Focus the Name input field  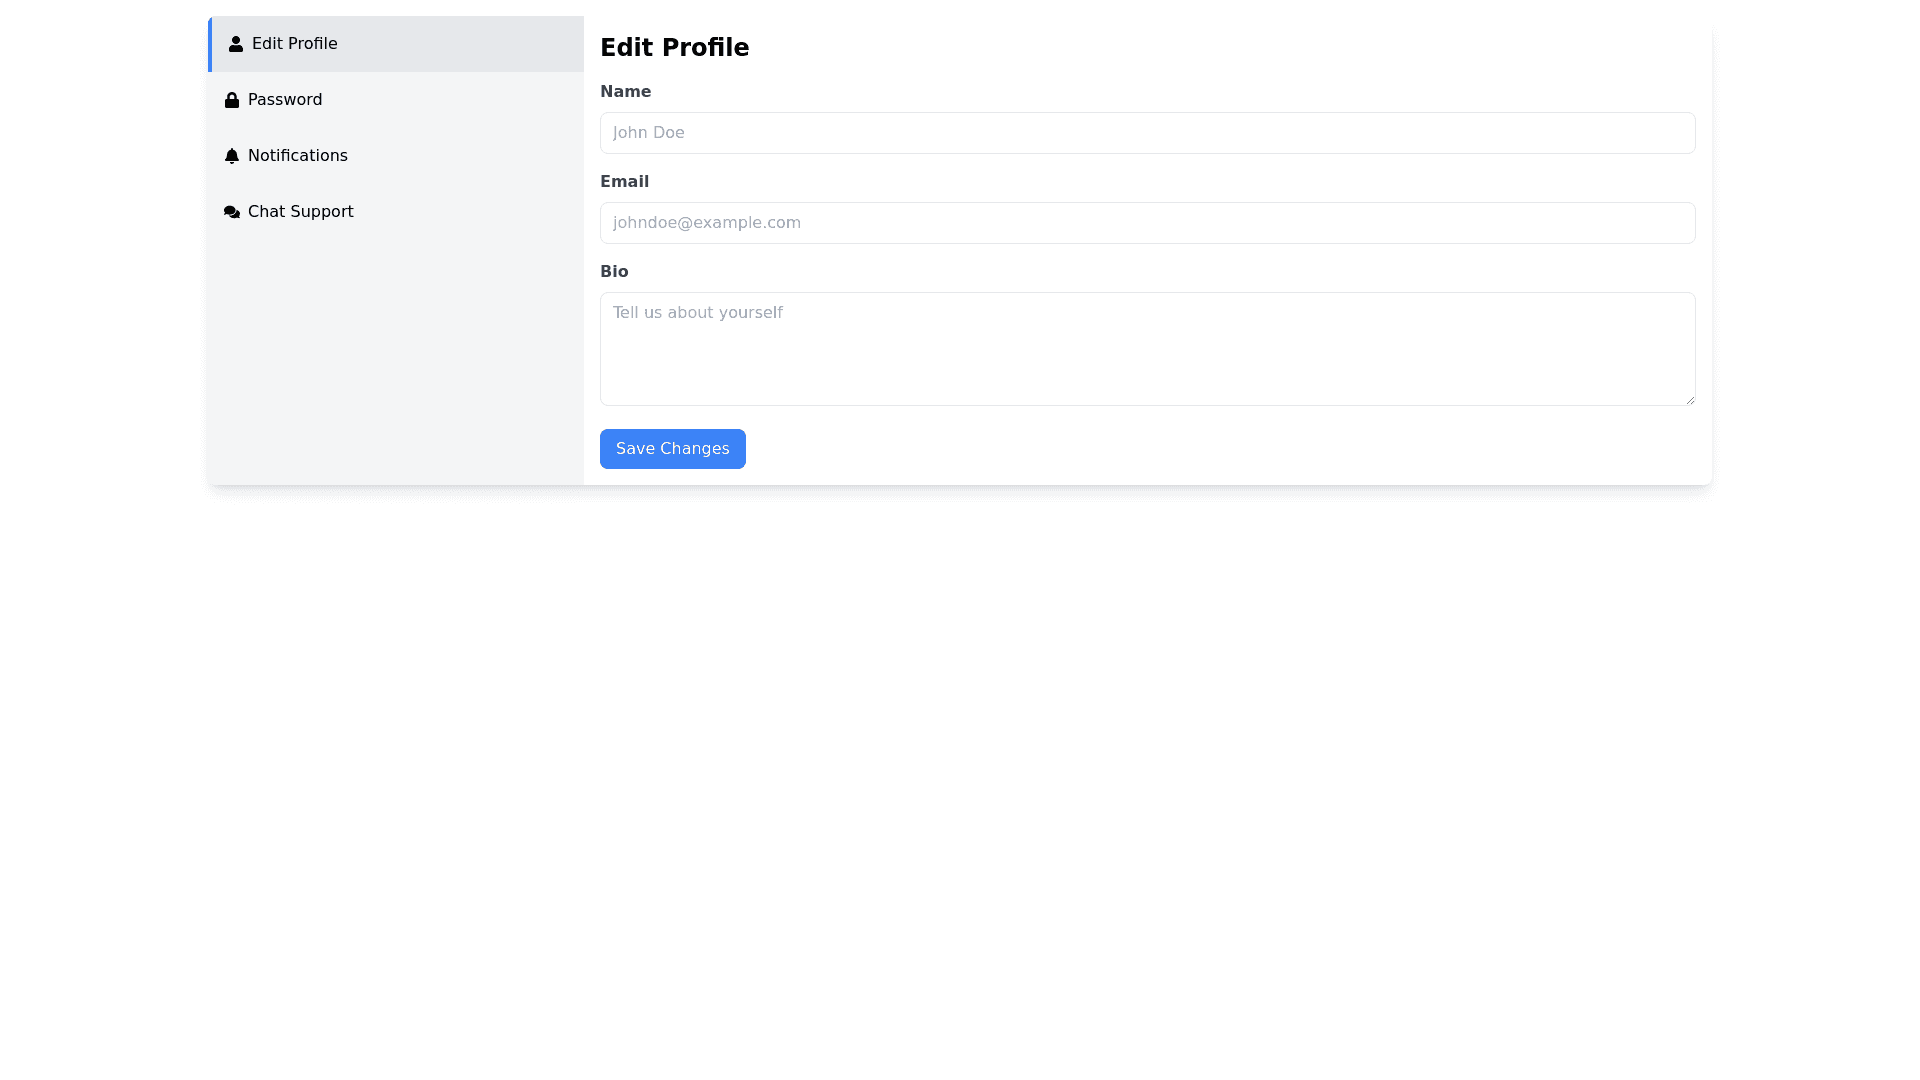pyautogui.click(x=1147, y=133)
